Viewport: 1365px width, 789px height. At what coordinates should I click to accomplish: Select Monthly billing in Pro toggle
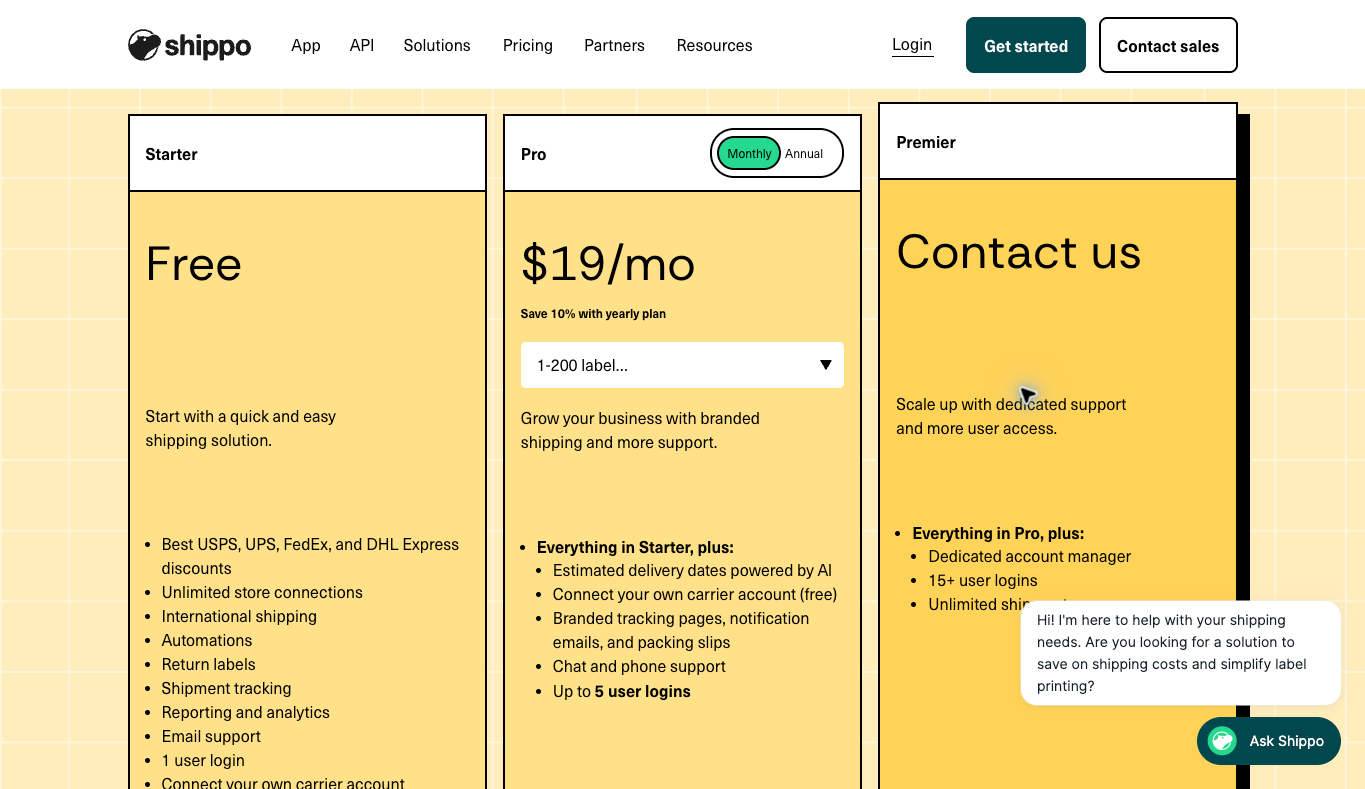click(749, 154)
